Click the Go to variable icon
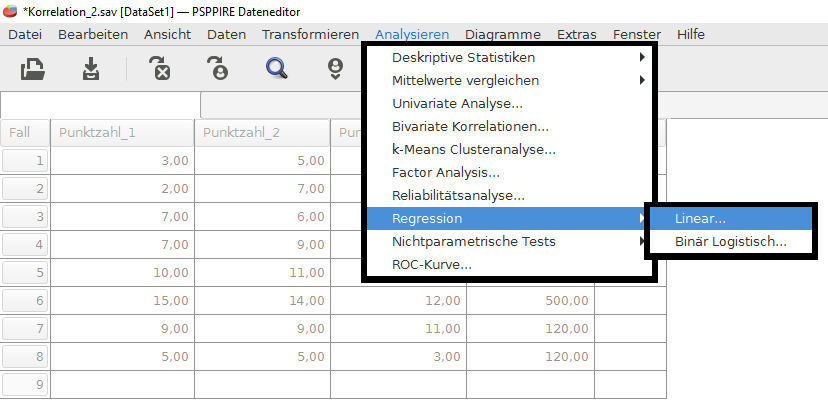The width and height of the screenshot is (828, 401). click(160, 68)
